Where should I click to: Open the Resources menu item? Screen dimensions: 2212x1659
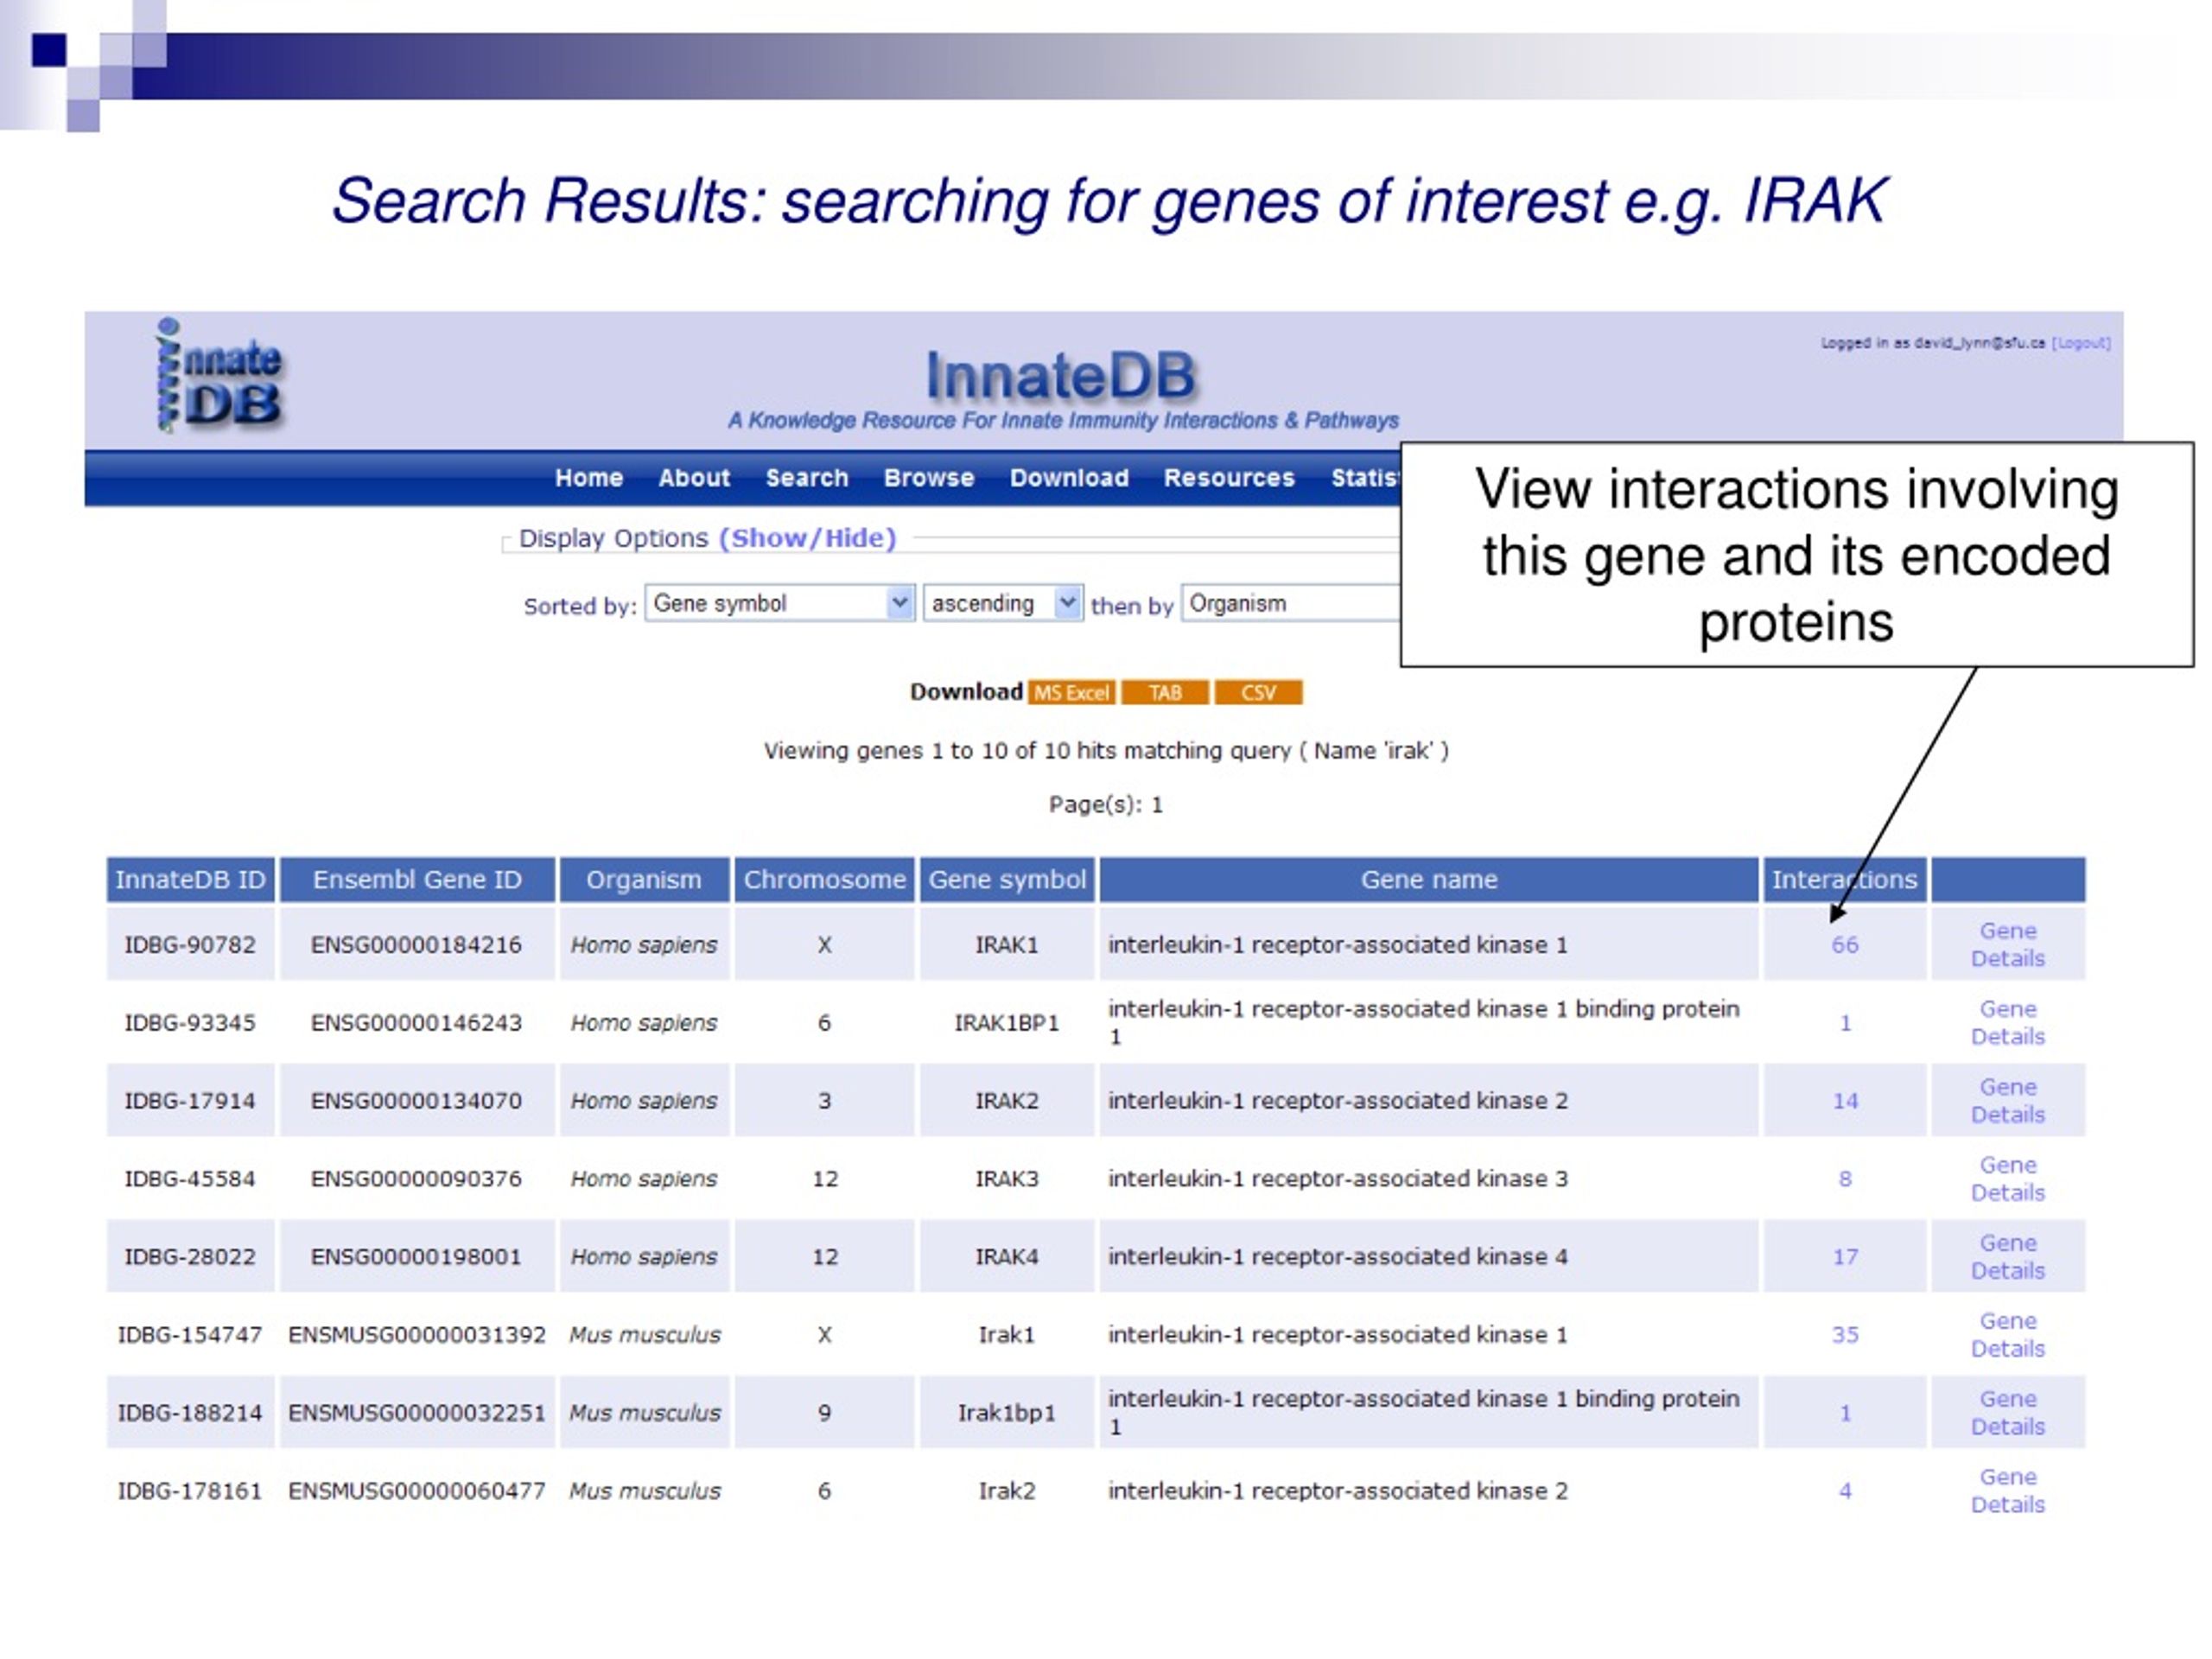[1229, 478]
